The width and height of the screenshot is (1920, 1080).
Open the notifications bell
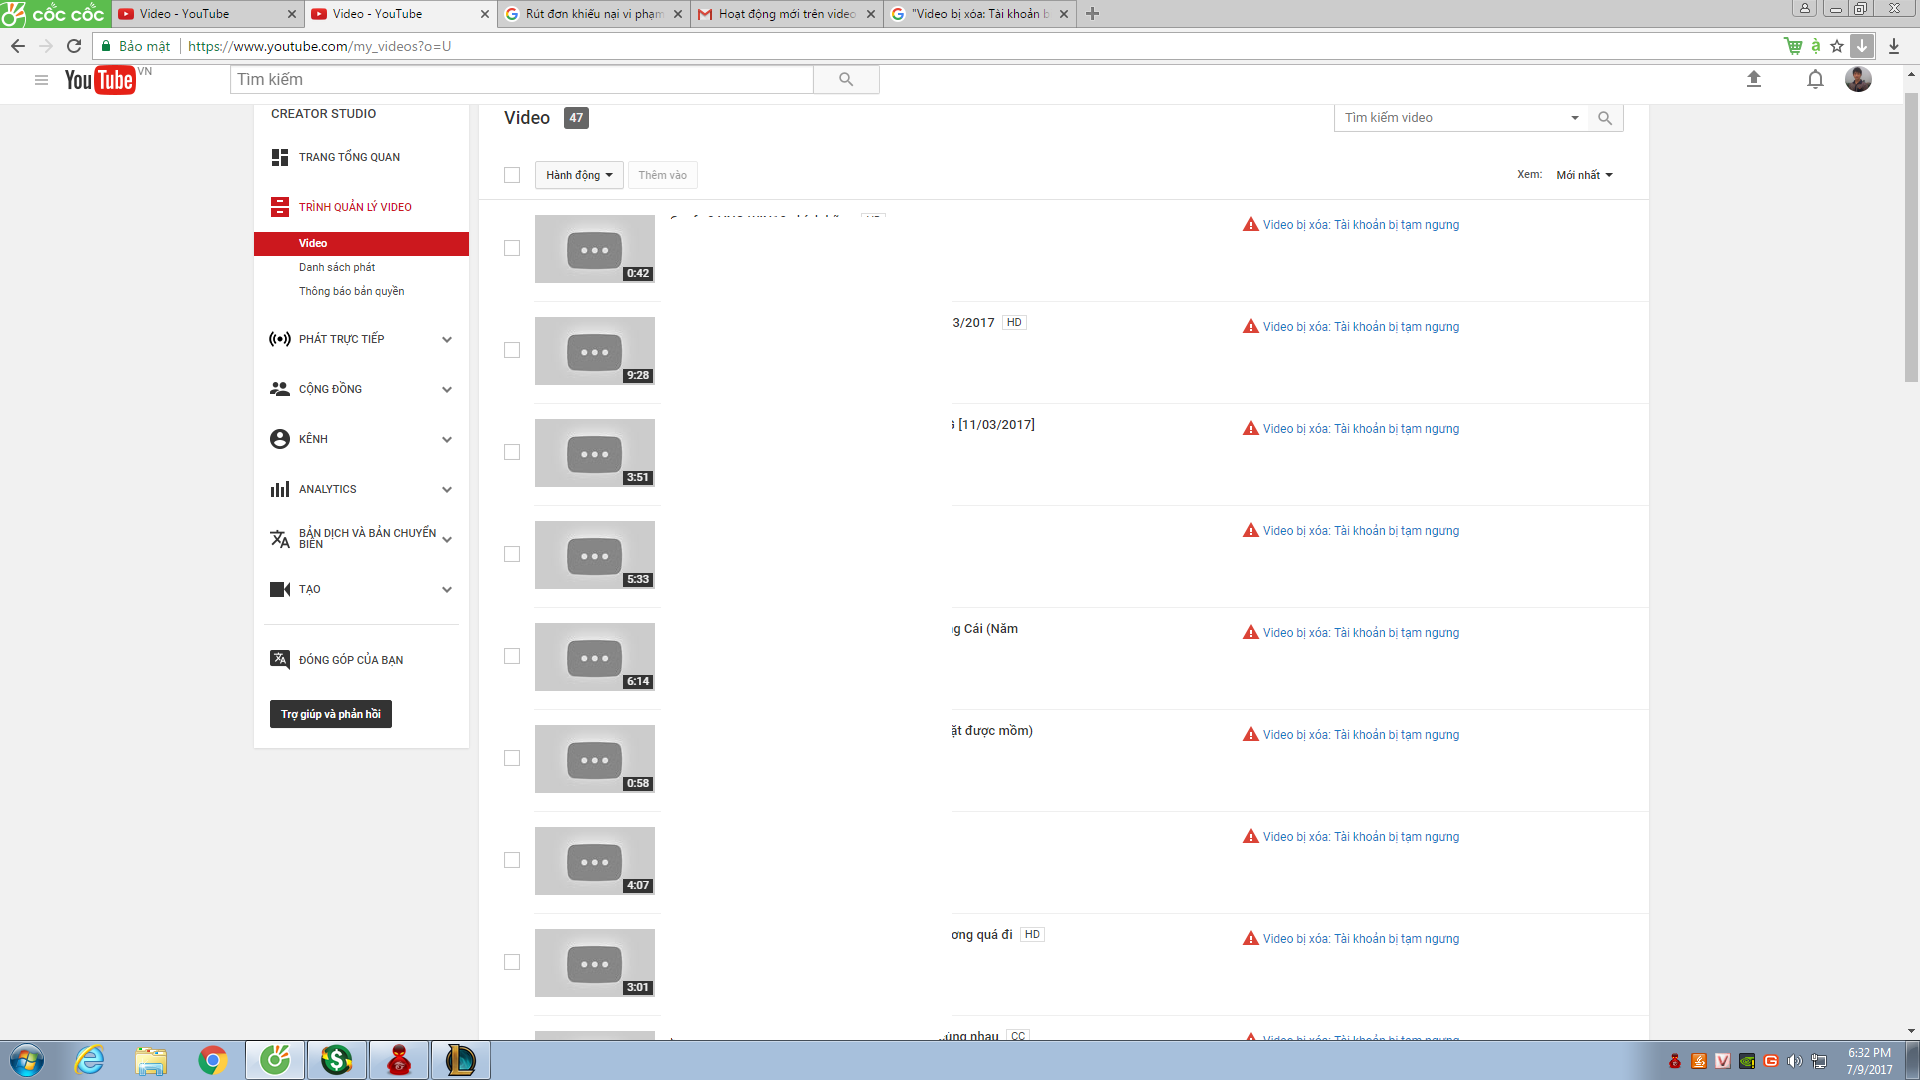click(1815, 79)
